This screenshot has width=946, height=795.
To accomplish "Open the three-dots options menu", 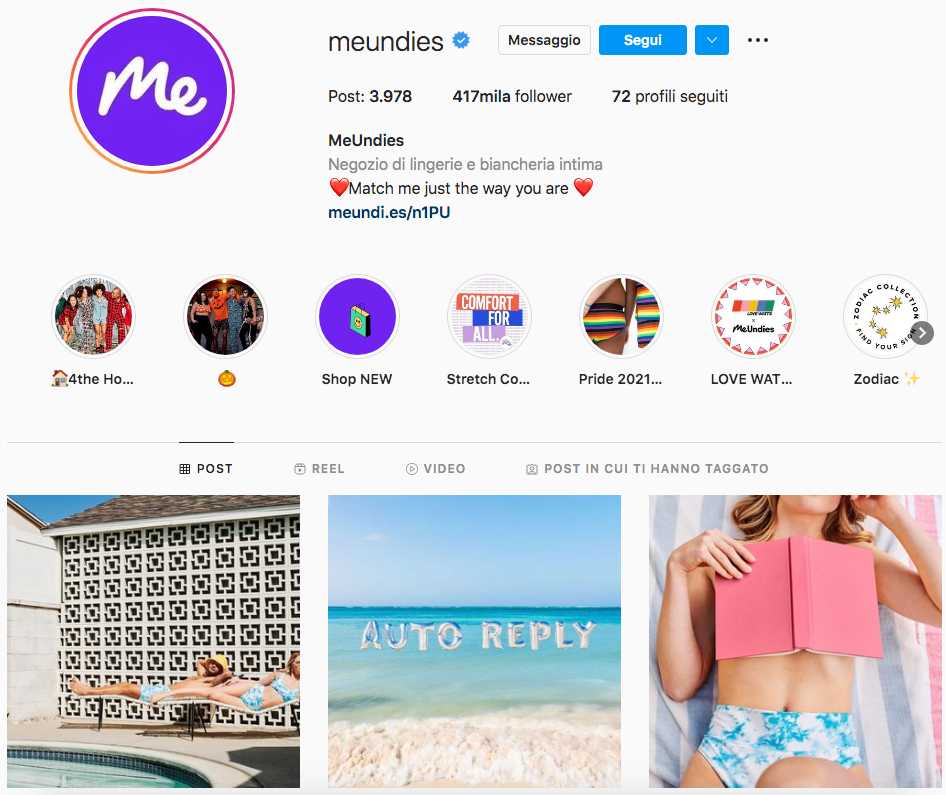I will point(758,40).
